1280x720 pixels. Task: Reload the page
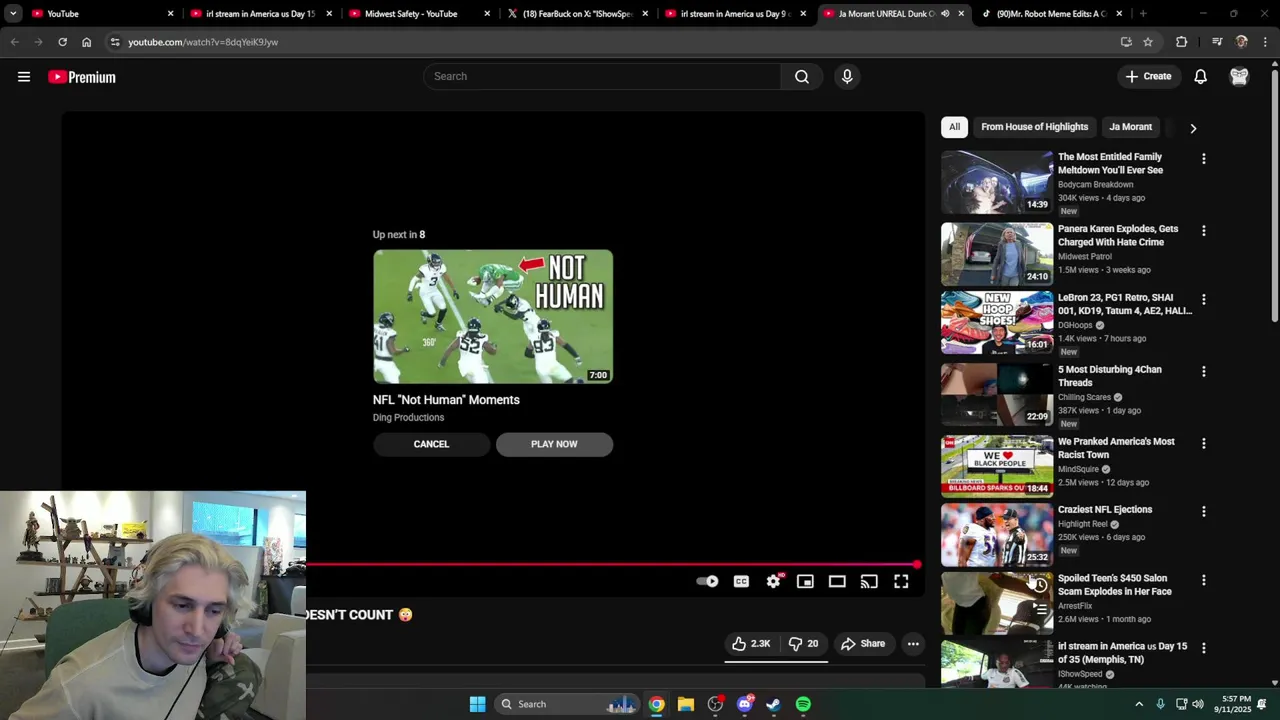tap(62, 42)
